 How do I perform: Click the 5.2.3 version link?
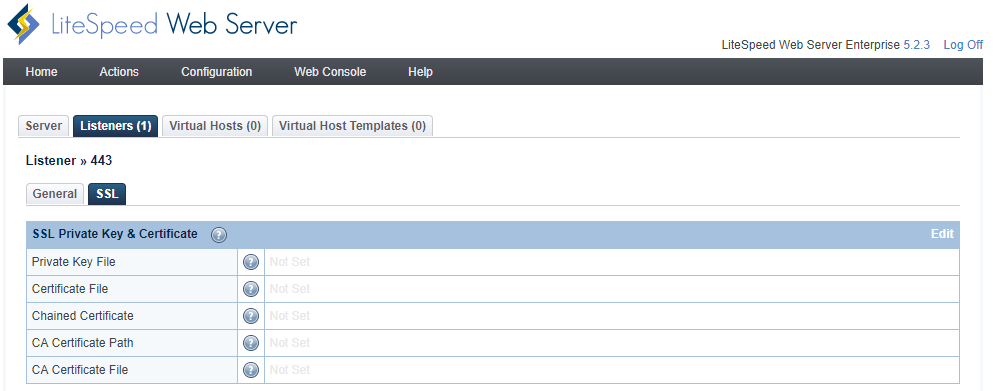tap(916, 45)
